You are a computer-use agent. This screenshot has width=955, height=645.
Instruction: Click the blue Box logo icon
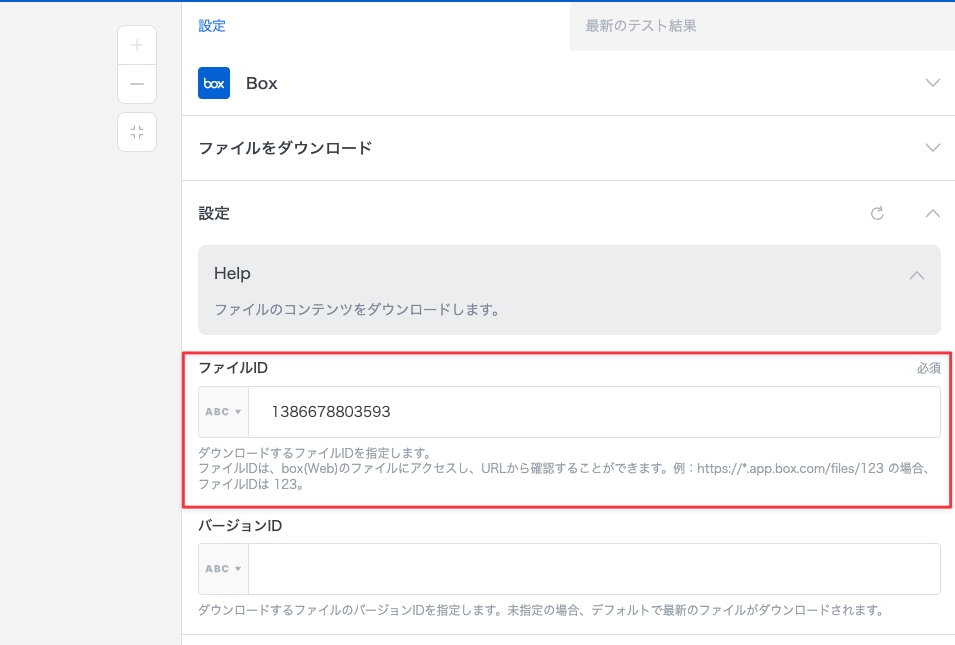tap(214, 83)
